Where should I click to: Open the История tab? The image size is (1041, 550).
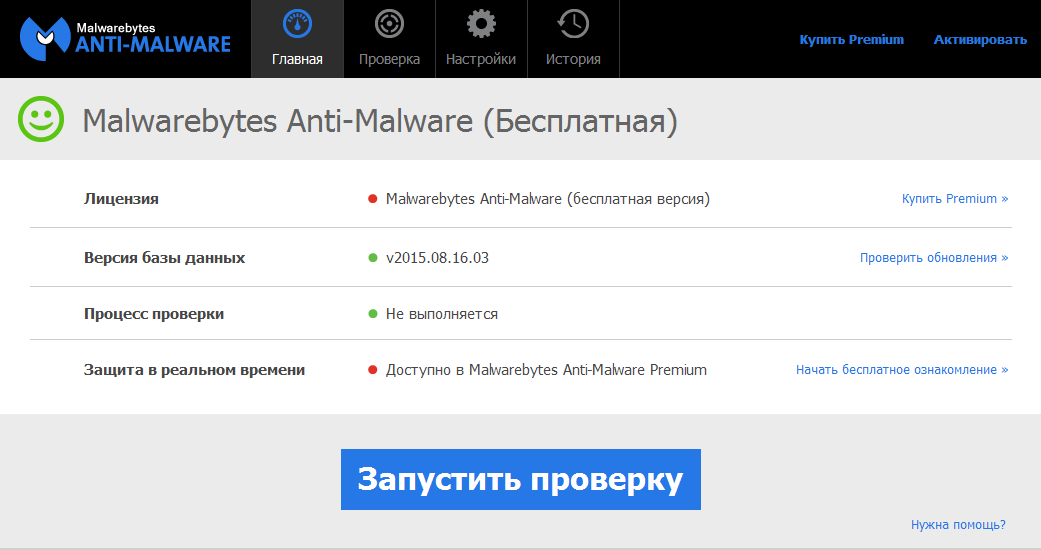573,59
